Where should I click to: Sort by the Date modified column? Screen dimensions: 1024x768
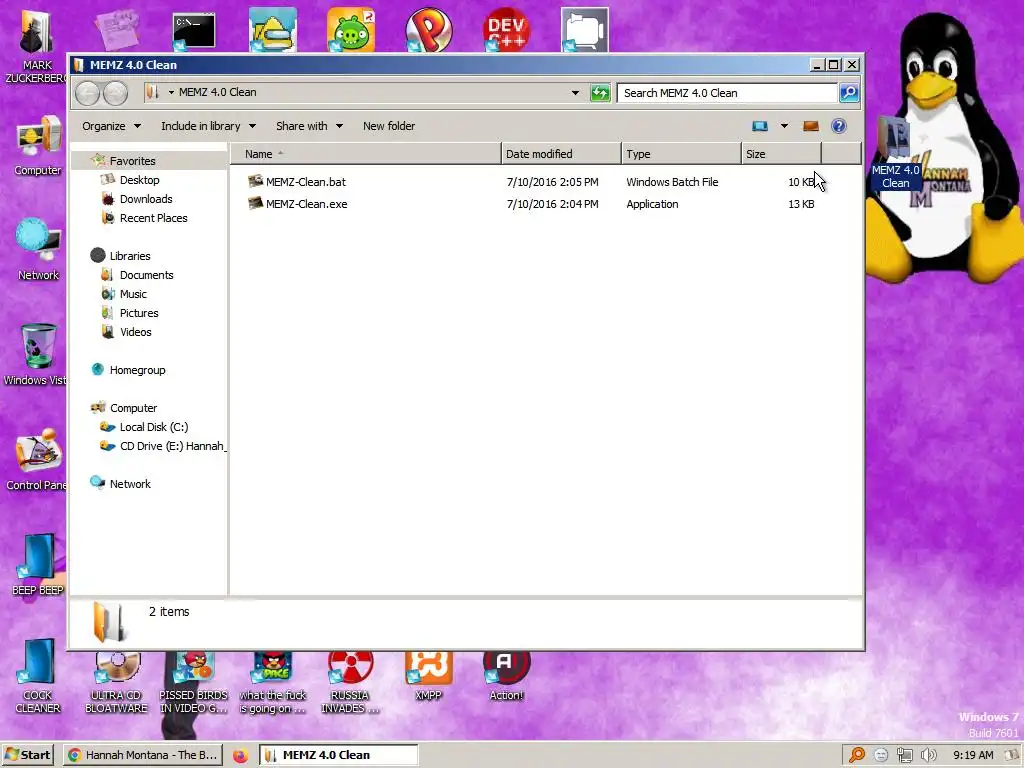(x=561, y=153)
